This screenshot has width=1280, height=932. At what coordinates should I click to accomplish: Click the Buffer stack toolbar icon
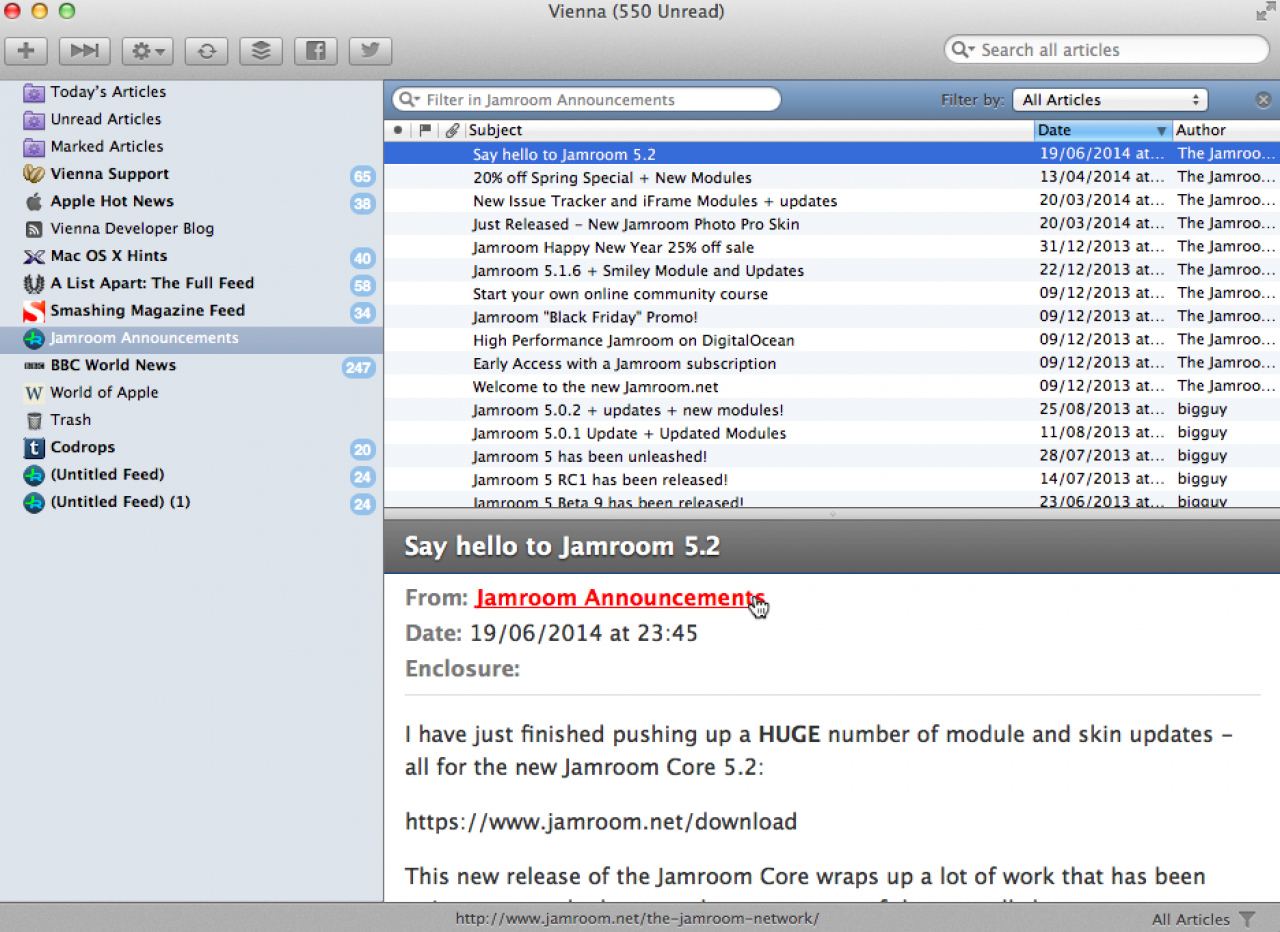260,51
